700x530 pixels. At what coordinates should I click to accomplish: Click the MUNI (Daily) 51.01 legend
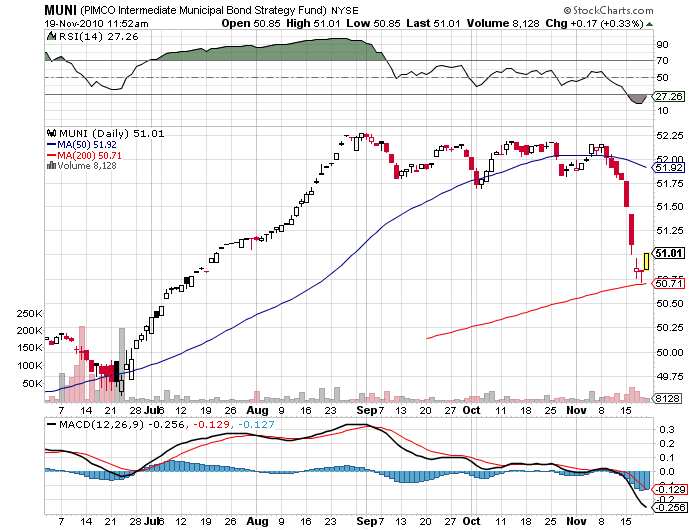coord(112,133)
